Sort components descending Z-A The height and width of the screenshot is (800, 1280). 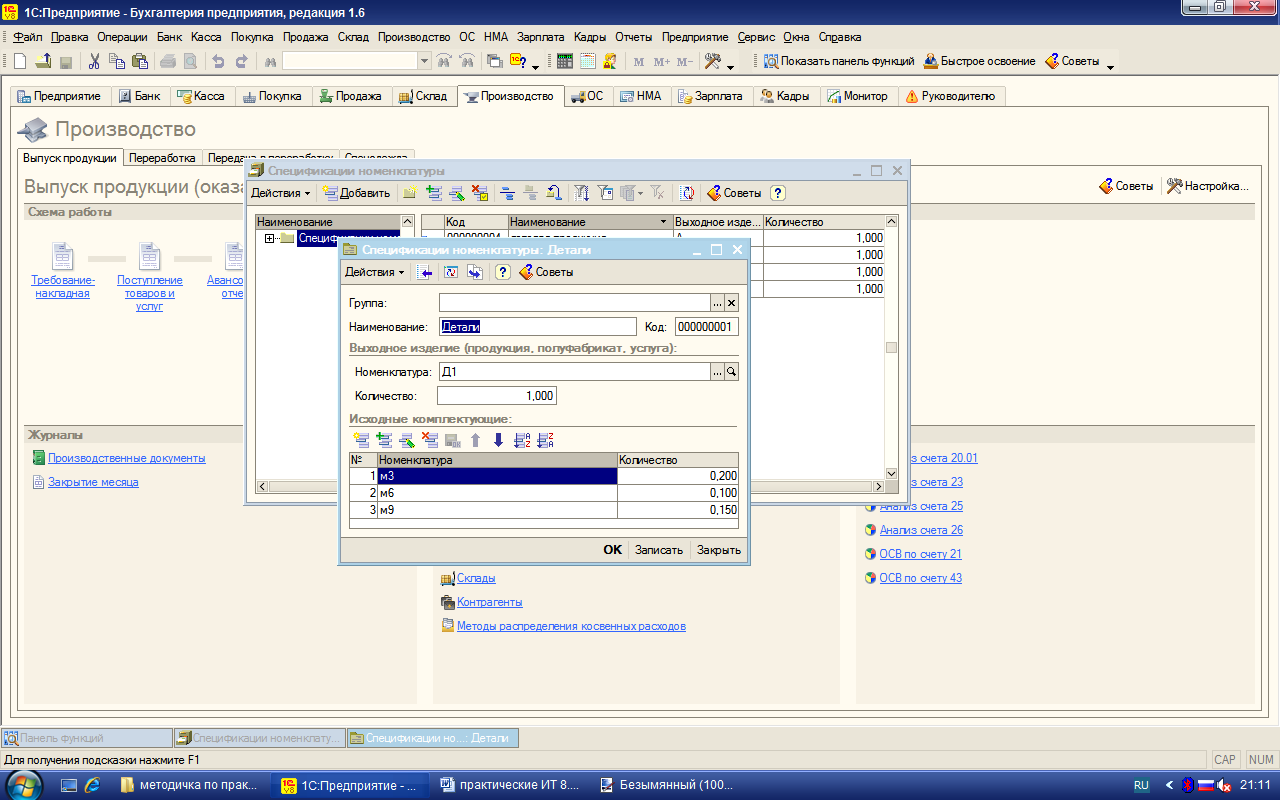[545, 440]
